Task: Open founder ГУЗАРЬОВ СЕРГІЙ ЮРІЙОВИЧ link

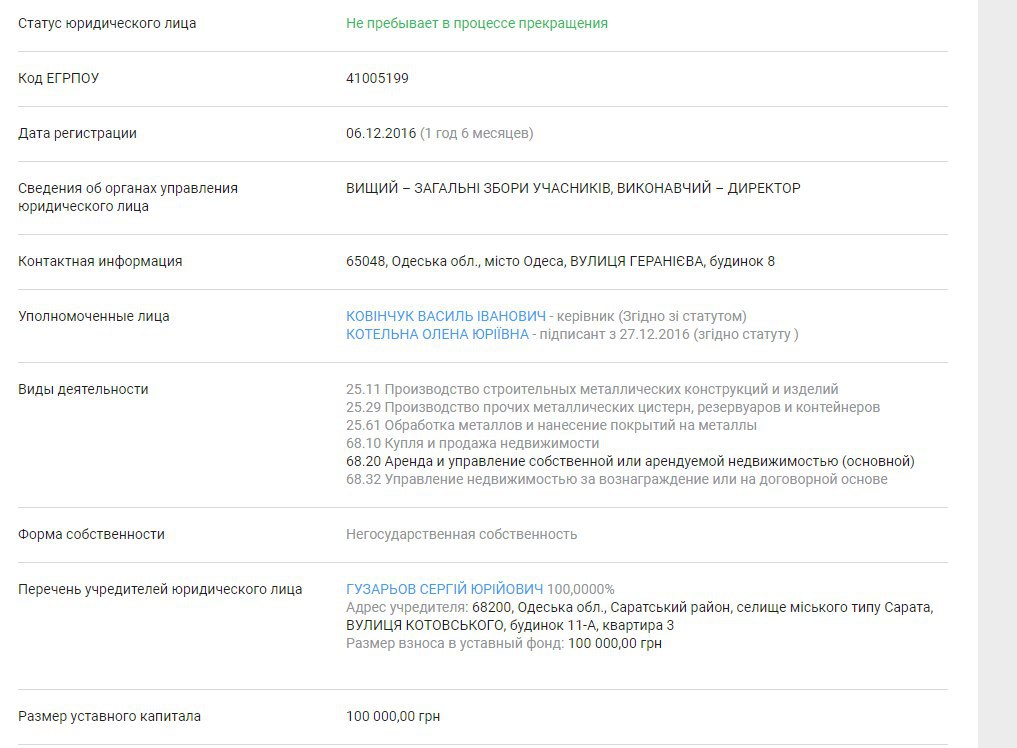Action: click(444, 589)
